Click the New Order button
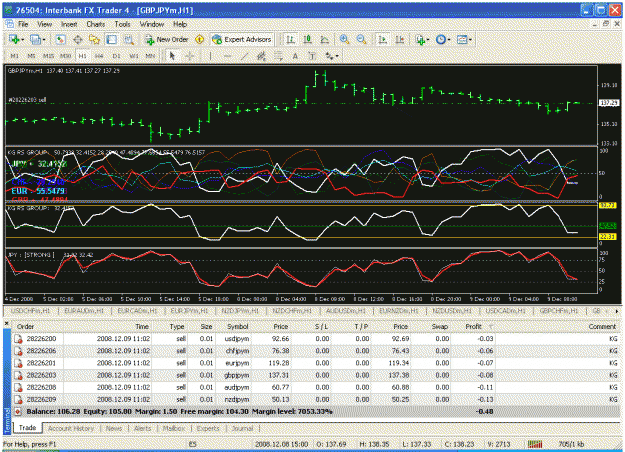This screenshot has width=625, height=452. click(x=167, y=39)
